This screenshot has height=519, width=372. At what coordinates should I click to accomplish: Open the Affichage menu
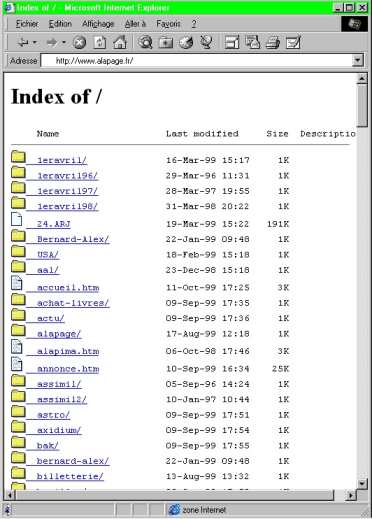point(98,24)
